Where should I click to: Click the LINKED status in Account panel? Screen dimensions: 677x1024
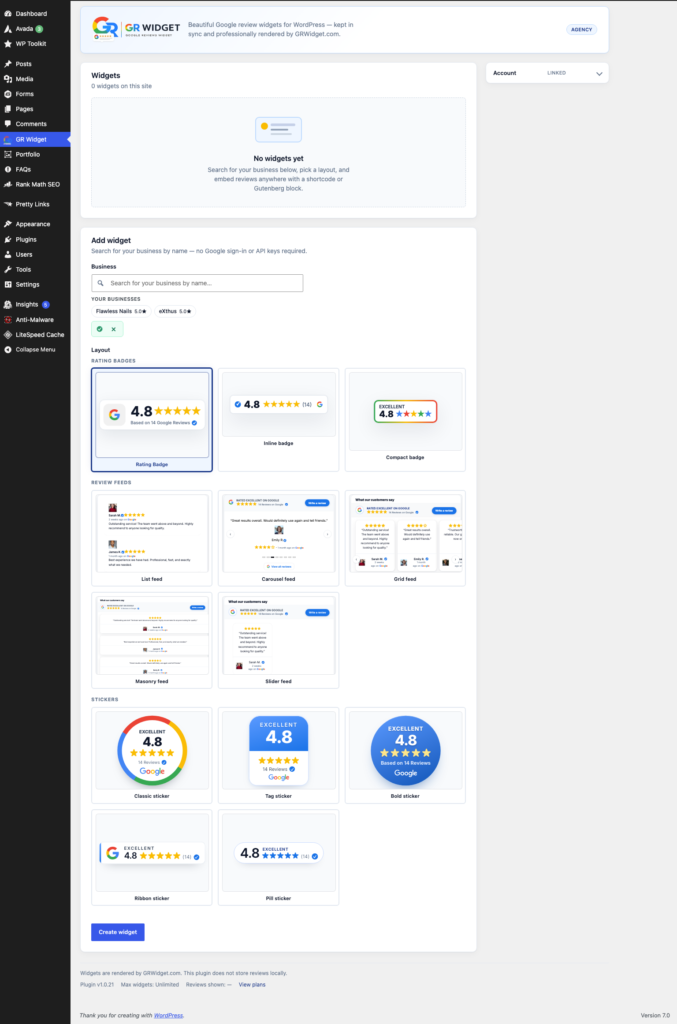(556, 73)
